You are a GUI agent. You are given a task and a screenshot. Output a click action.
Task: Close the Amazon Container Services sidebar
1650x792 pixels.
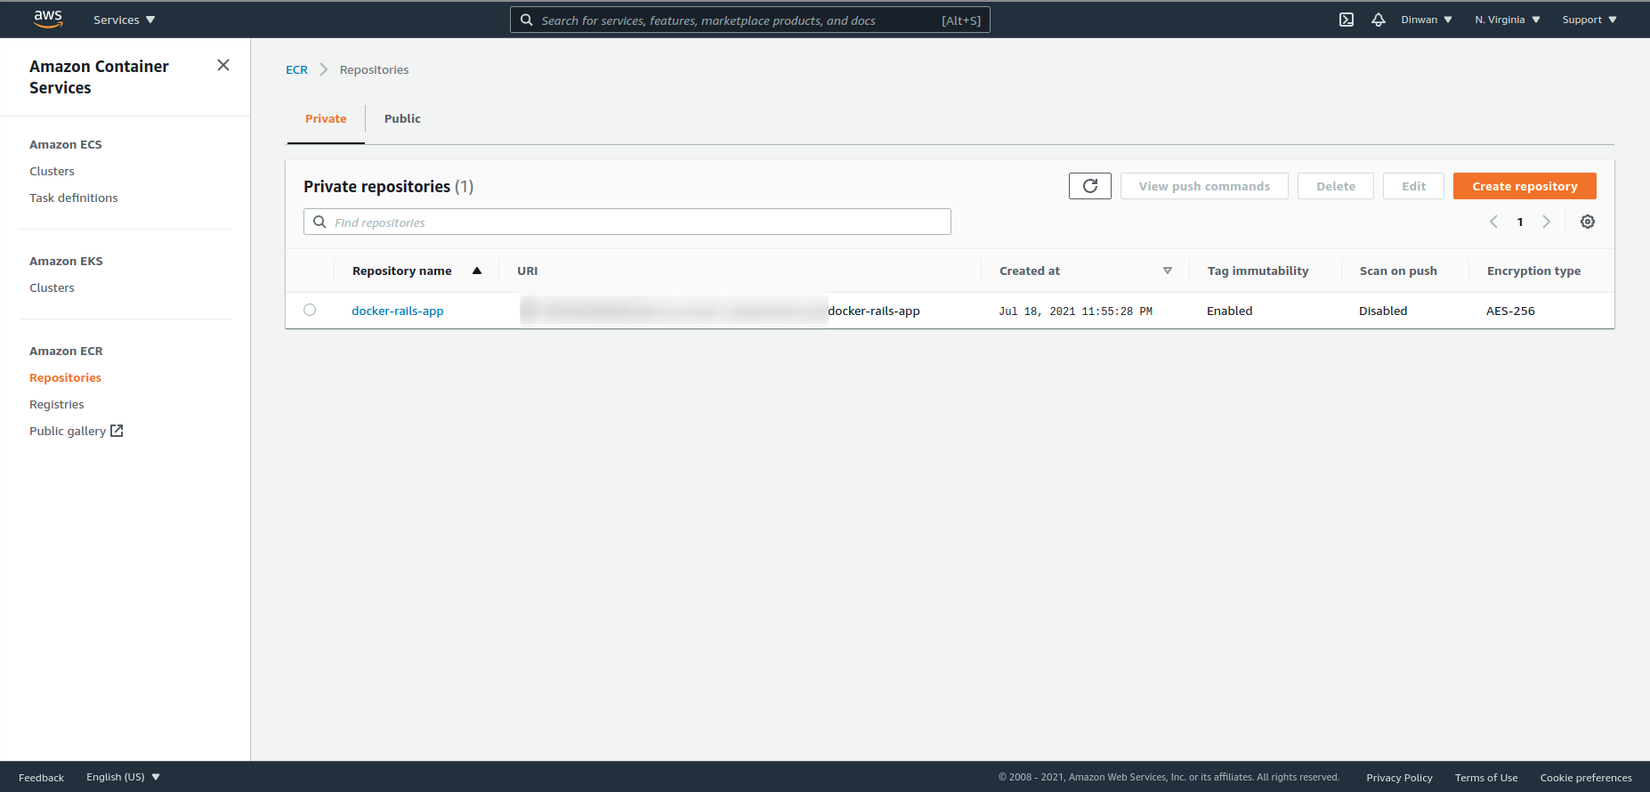tap(223, 65)
